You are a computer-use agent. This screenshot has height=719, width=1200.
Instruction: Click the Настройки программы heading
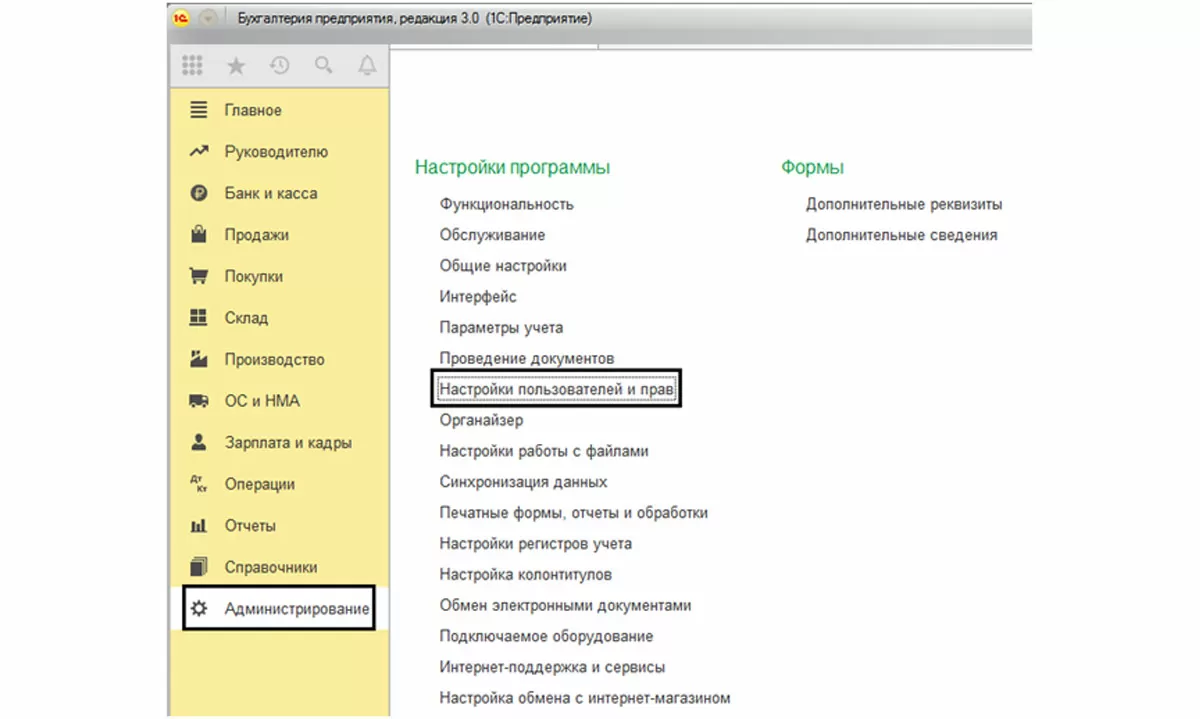(512, 167)
